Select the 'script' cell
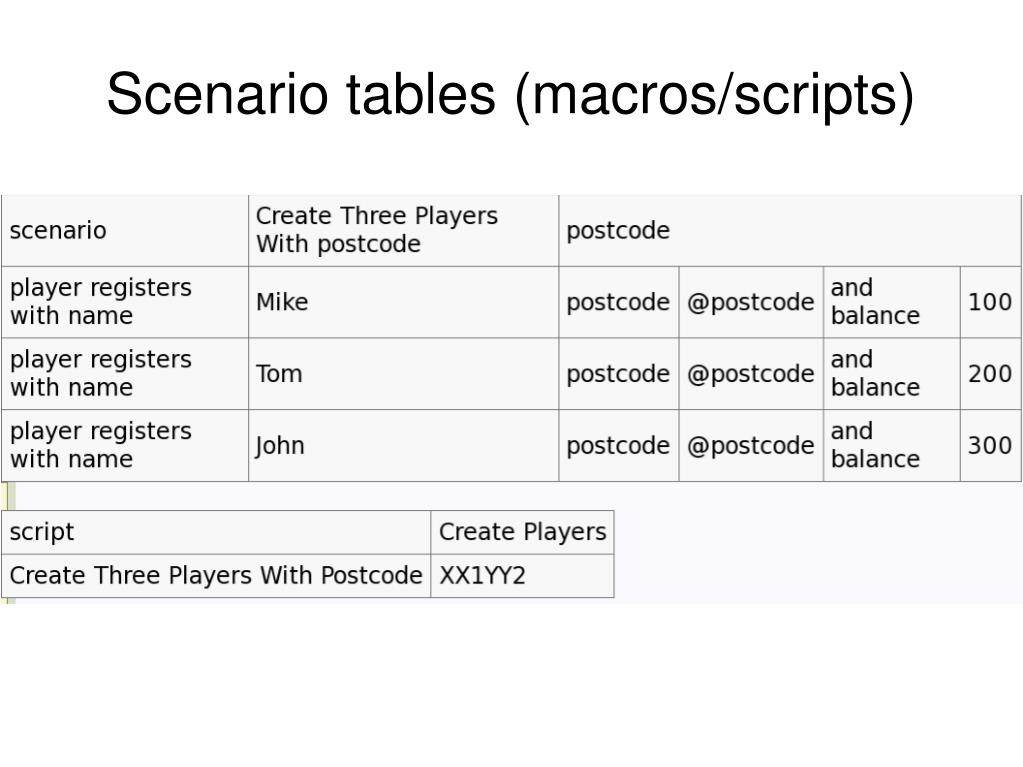The height and width of the screenshot is (767, 1023). click(216, 532)
